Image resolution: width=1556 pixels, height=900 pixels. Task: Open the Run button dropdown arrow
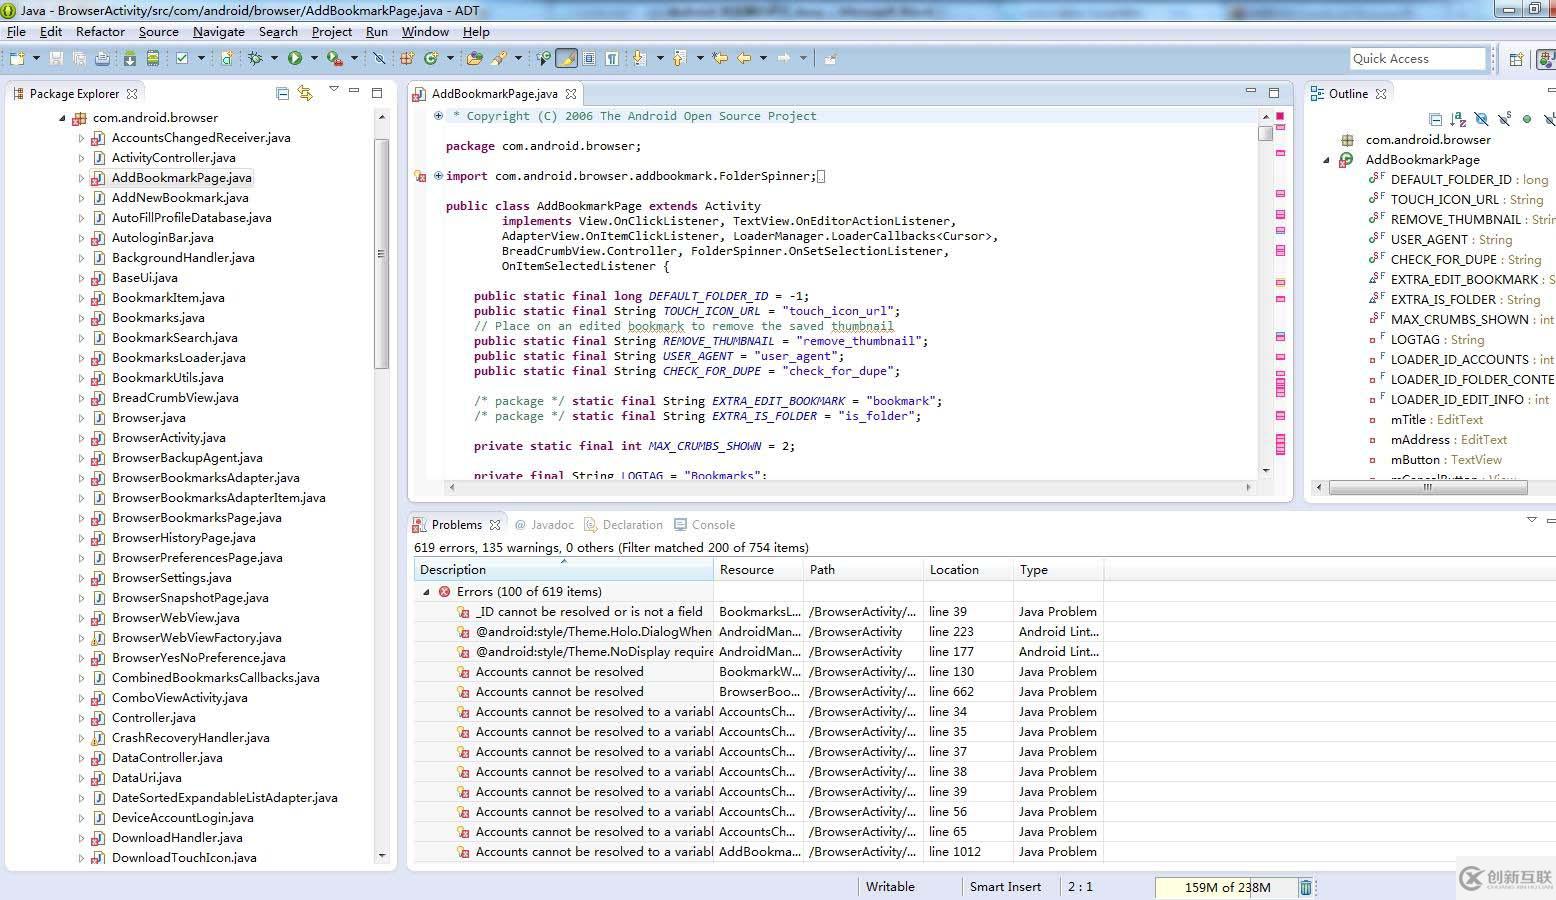(x=314, y=58)
